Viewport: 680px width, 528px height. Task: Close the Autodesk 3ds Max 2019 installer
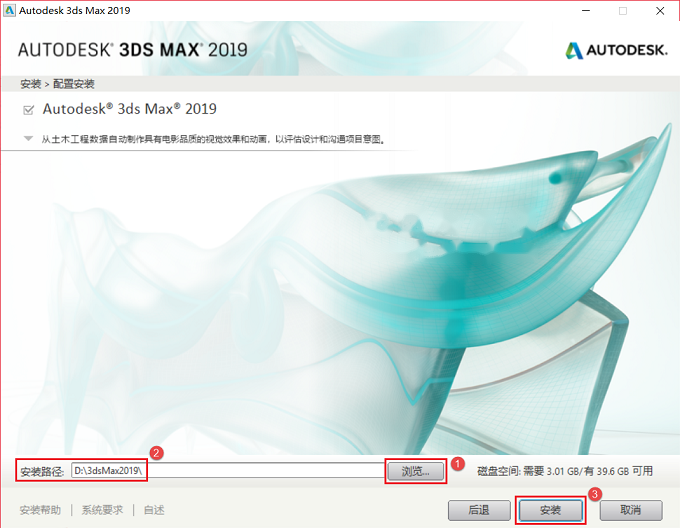coord(660,11)
